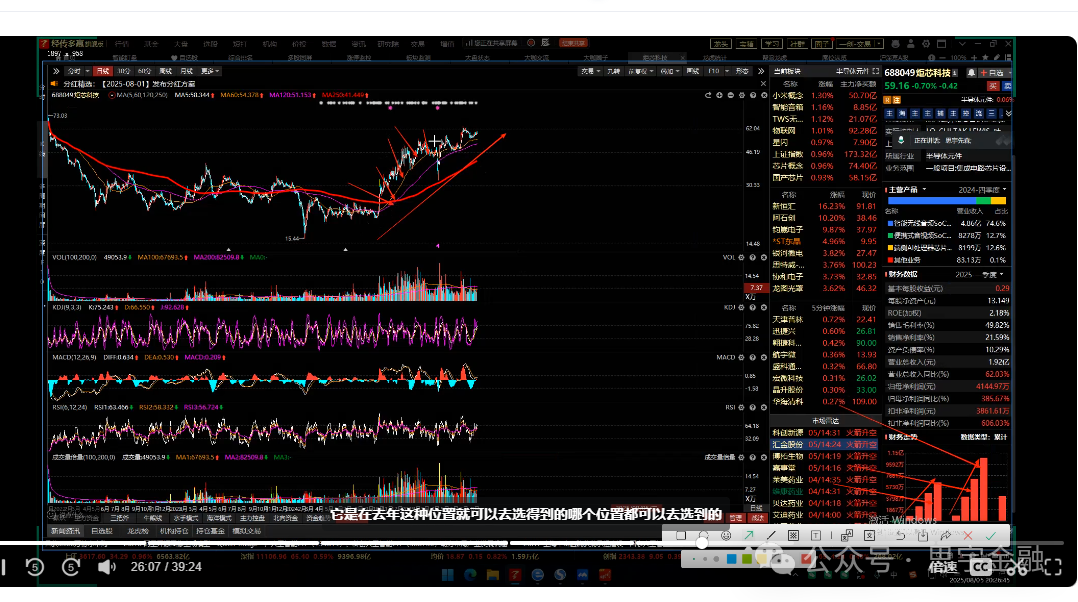Switch to the 30分 period
This screenshot has width=1078, height=602.
(123, 71)
